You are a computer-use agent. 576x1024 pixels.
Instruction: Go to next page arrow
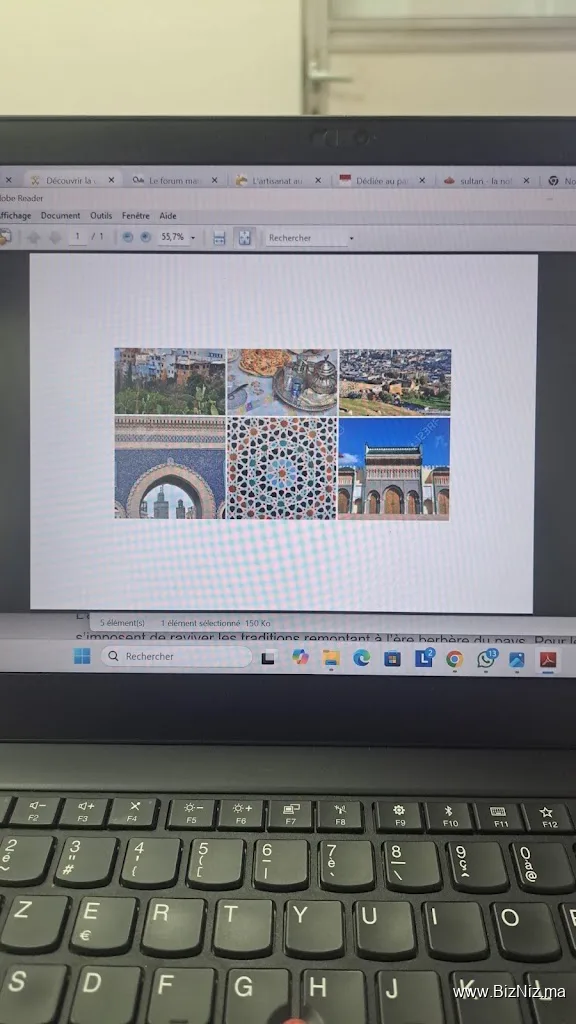coord(55,238)
